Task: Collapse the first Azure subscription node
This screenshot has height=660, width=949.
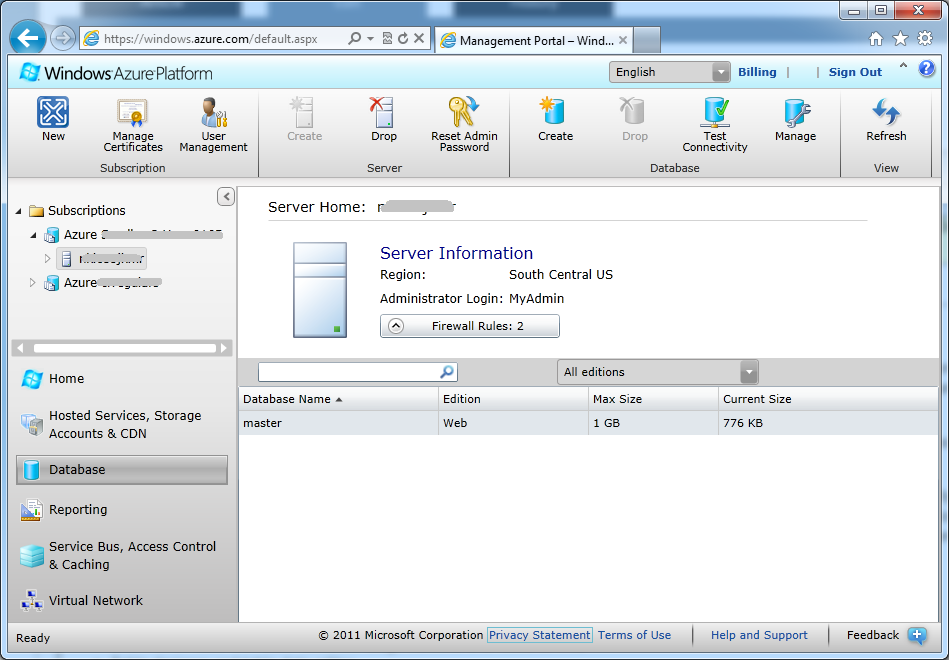Action: pos(34,235)
